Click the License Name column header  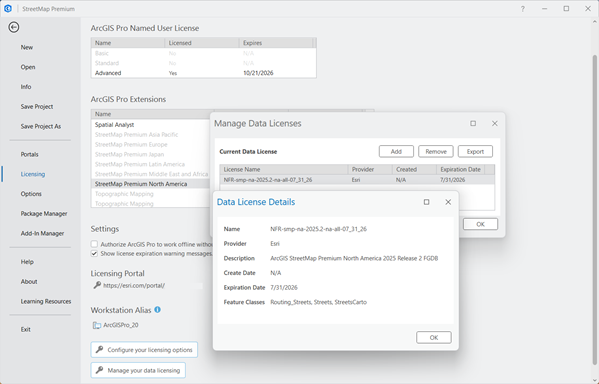pyautogui.click(x=284, y=169)
